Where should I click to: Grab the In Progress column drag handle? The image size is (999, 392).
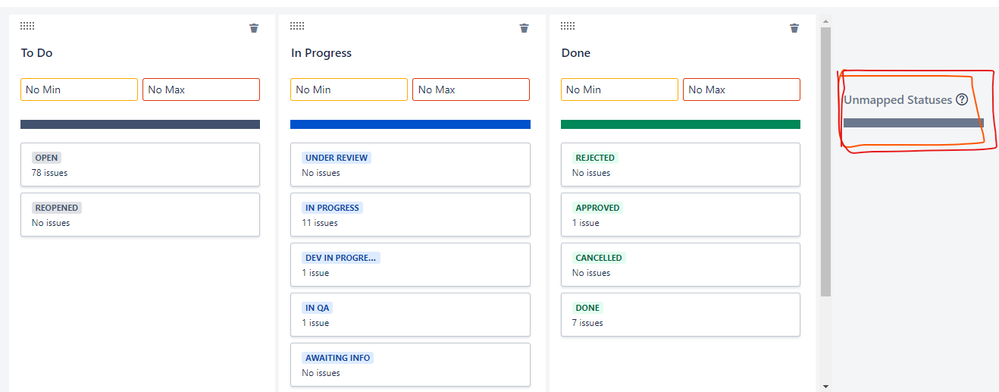pos(297,25)
